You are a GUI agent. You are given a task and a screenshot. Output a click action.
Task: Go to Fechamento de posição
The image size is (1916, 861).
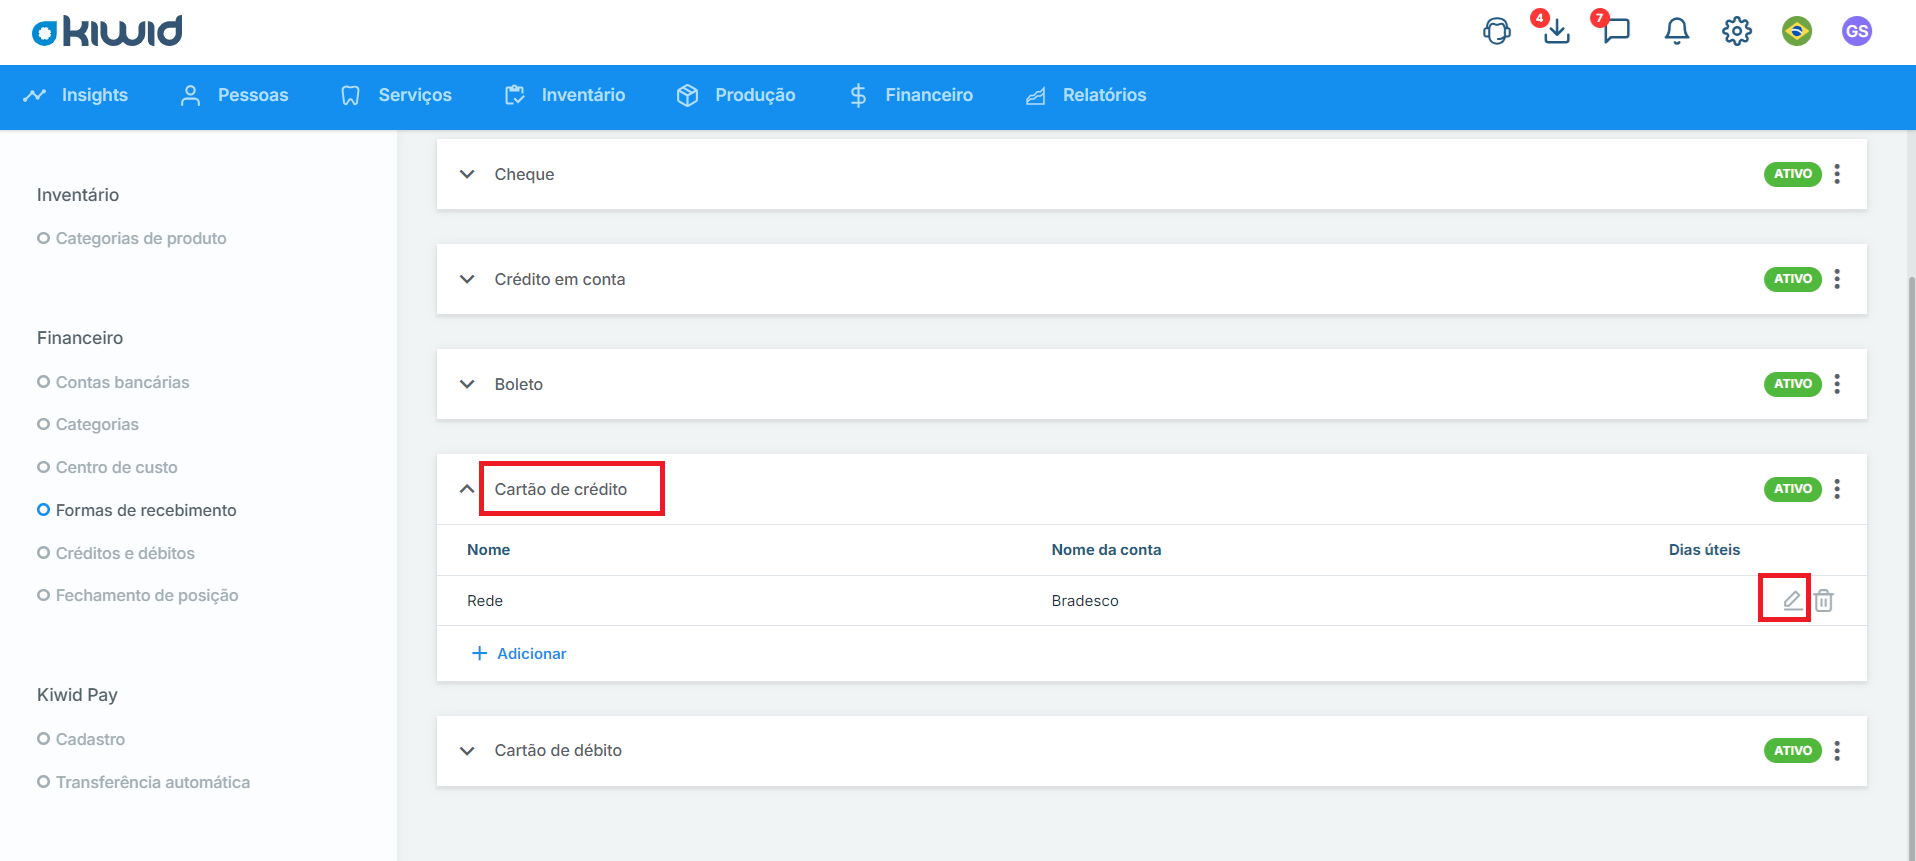pyautogui.click(x=138, y=595)
